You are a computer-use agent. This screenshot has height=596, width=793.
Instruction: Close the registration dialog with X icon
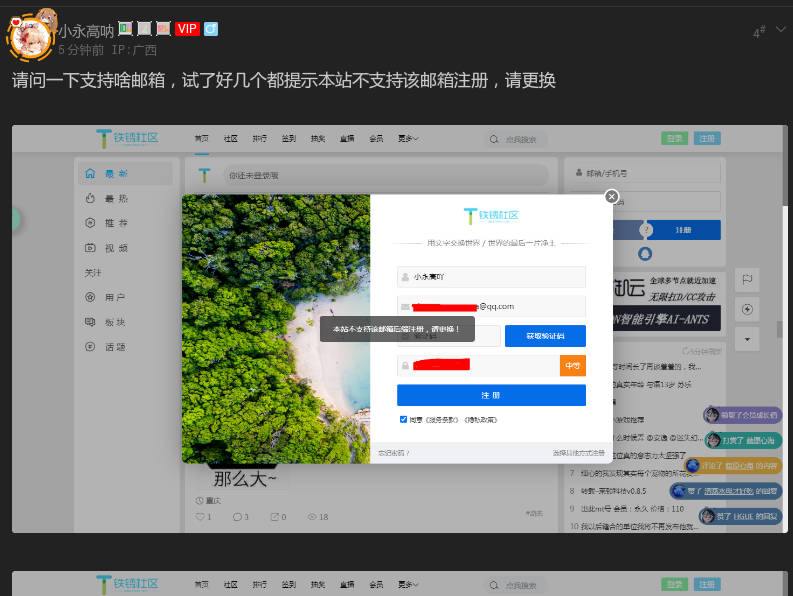click(612, 197)
